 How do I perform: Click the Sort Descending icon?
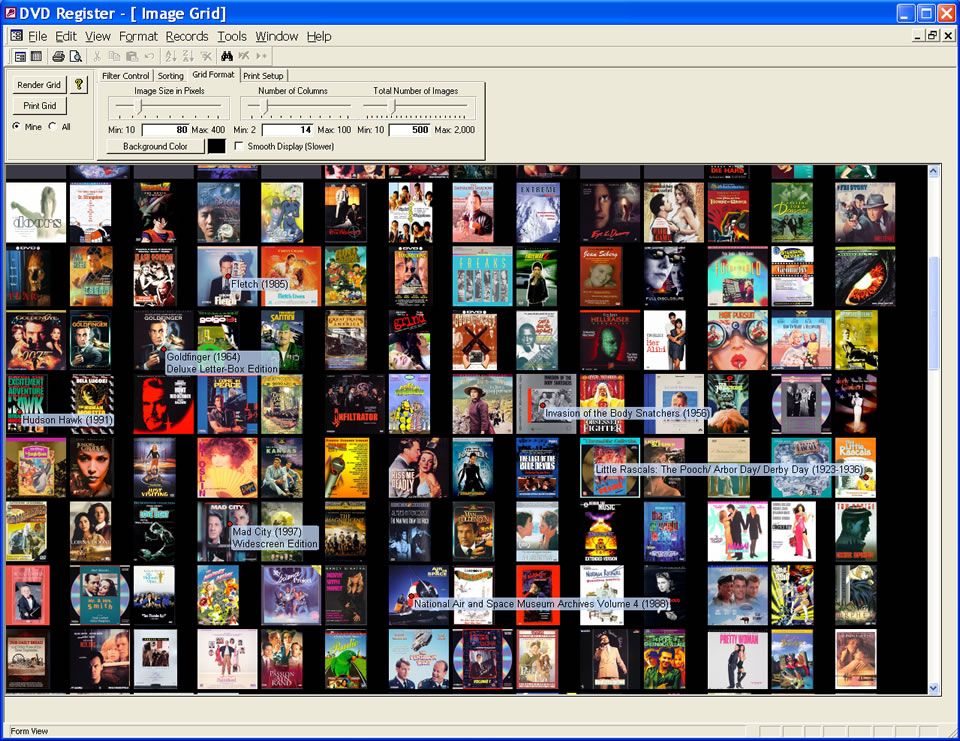[x=188, y=56]
